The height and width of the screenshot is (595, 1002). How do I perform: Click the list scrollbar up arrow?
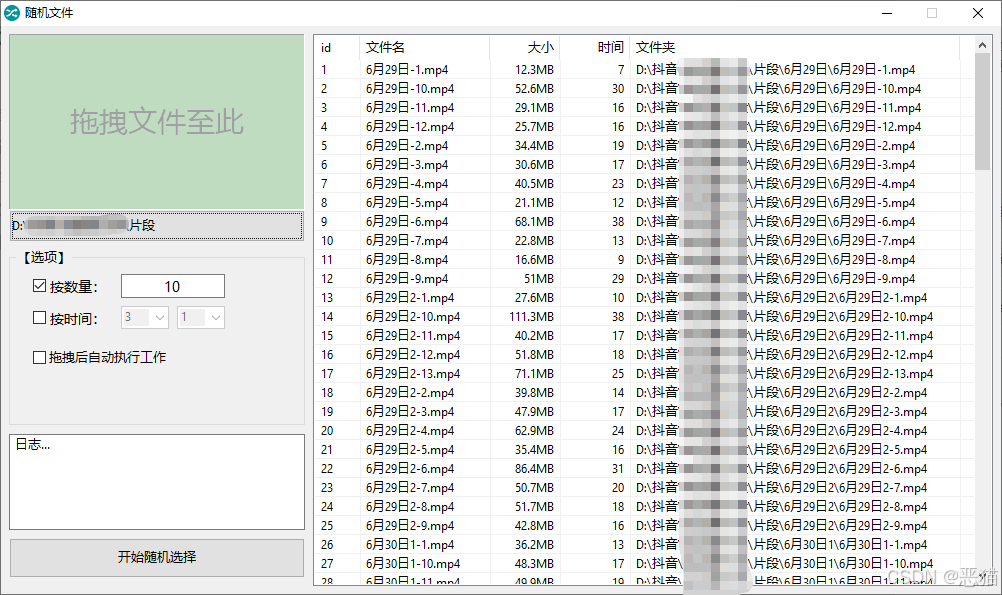982,45
